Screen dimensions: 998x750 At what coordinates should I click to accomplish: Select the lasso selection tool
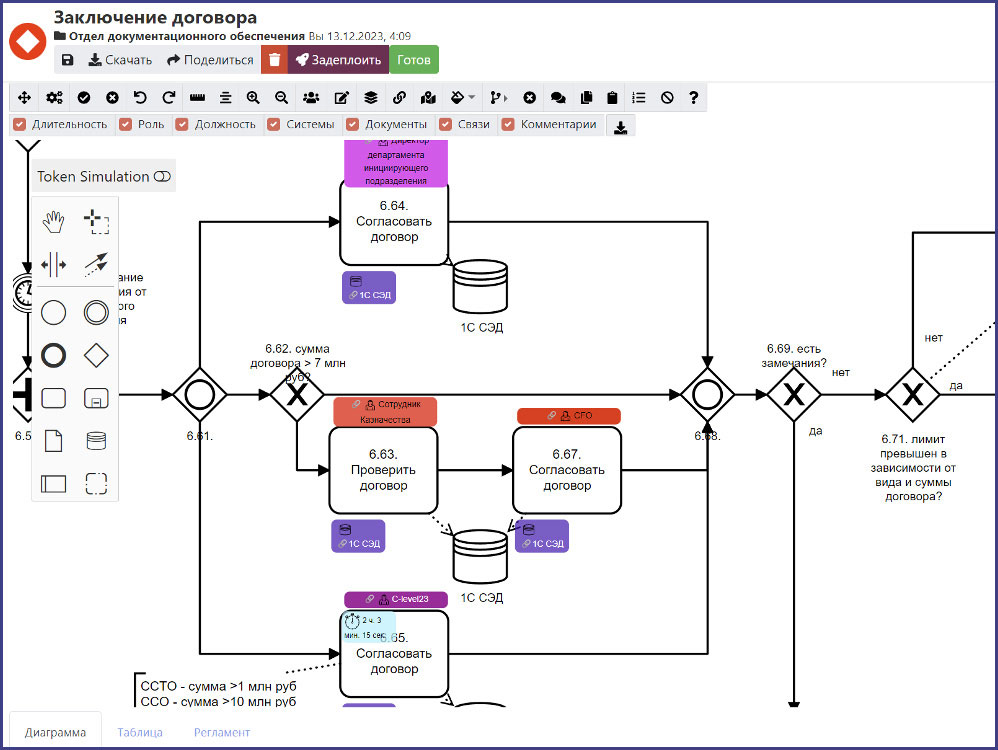96,221
